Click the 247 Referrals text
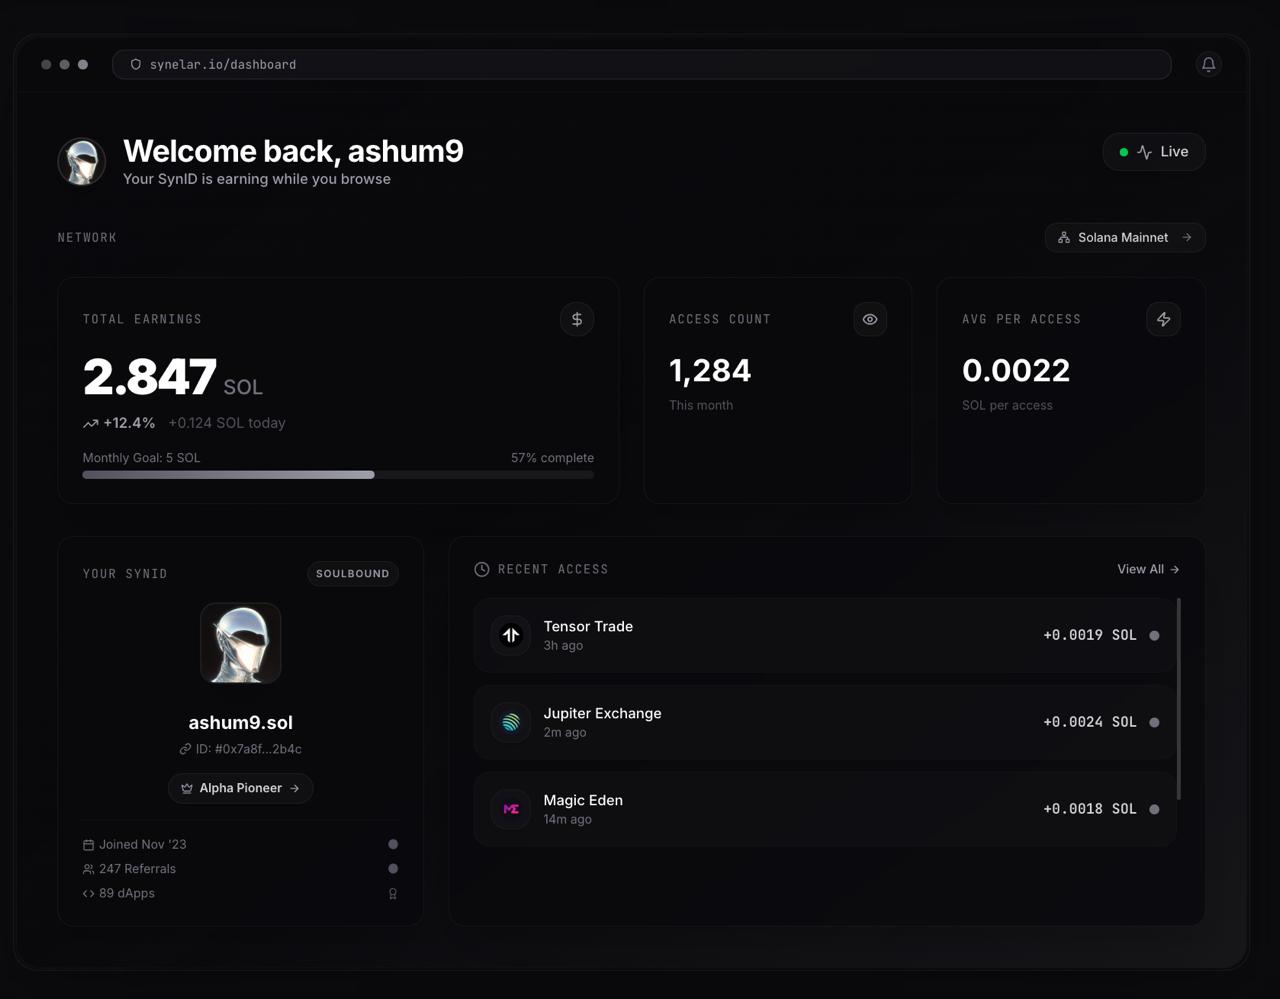This screenshot has width=1280, height=999. (137, 869)
